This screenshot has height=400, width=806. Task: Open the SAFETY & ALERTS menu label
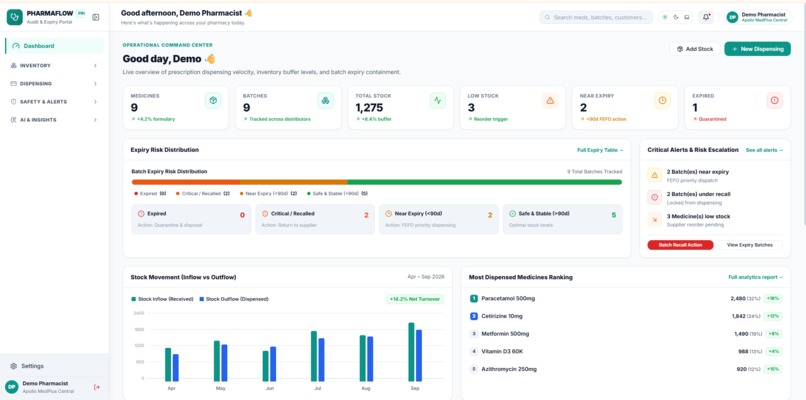coord(43,102)
